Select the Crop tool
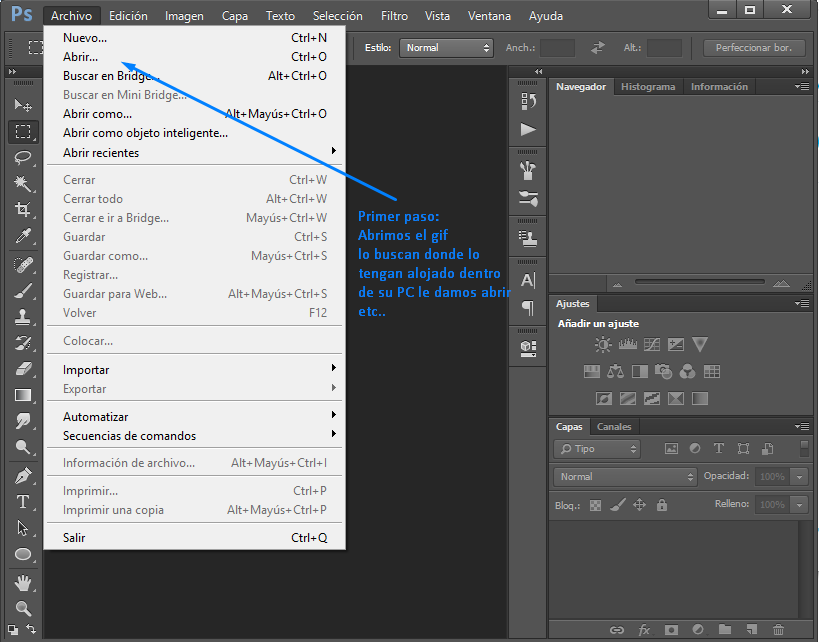 (22, 209)
